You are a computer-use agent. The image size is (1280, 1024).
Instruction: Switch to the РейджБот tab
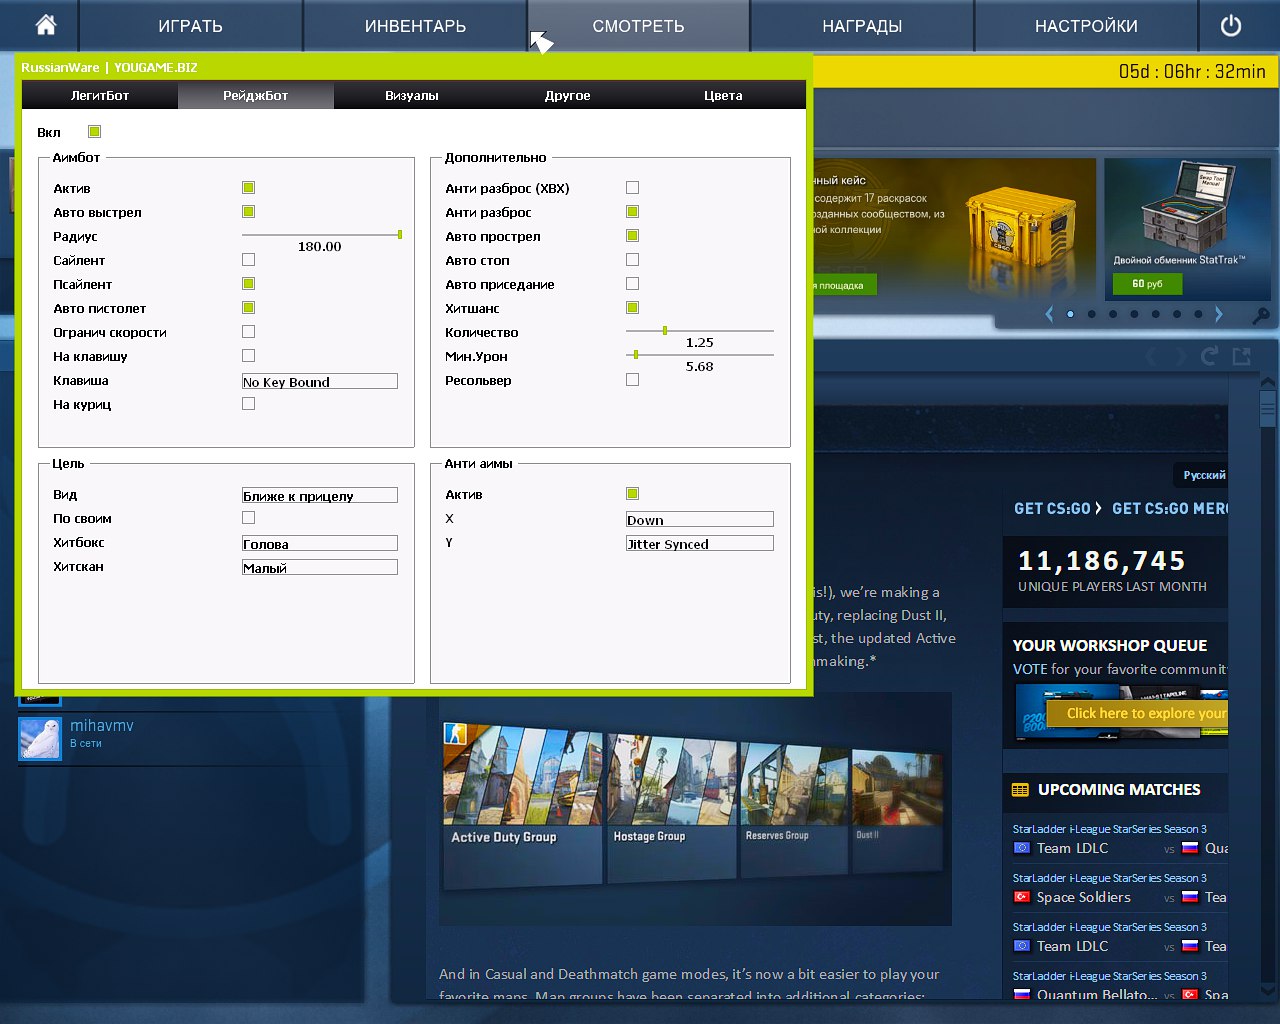click(256, 95)
